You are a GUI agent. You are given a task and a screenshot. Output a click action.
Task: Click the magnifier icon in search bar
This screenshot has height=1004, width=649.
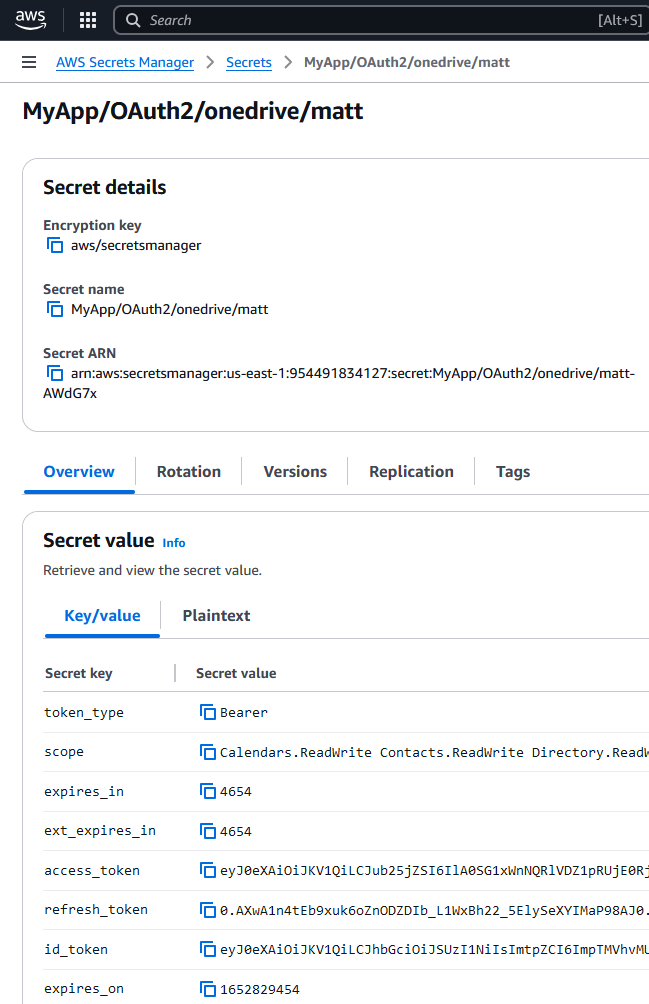click(x=133, y=20)
